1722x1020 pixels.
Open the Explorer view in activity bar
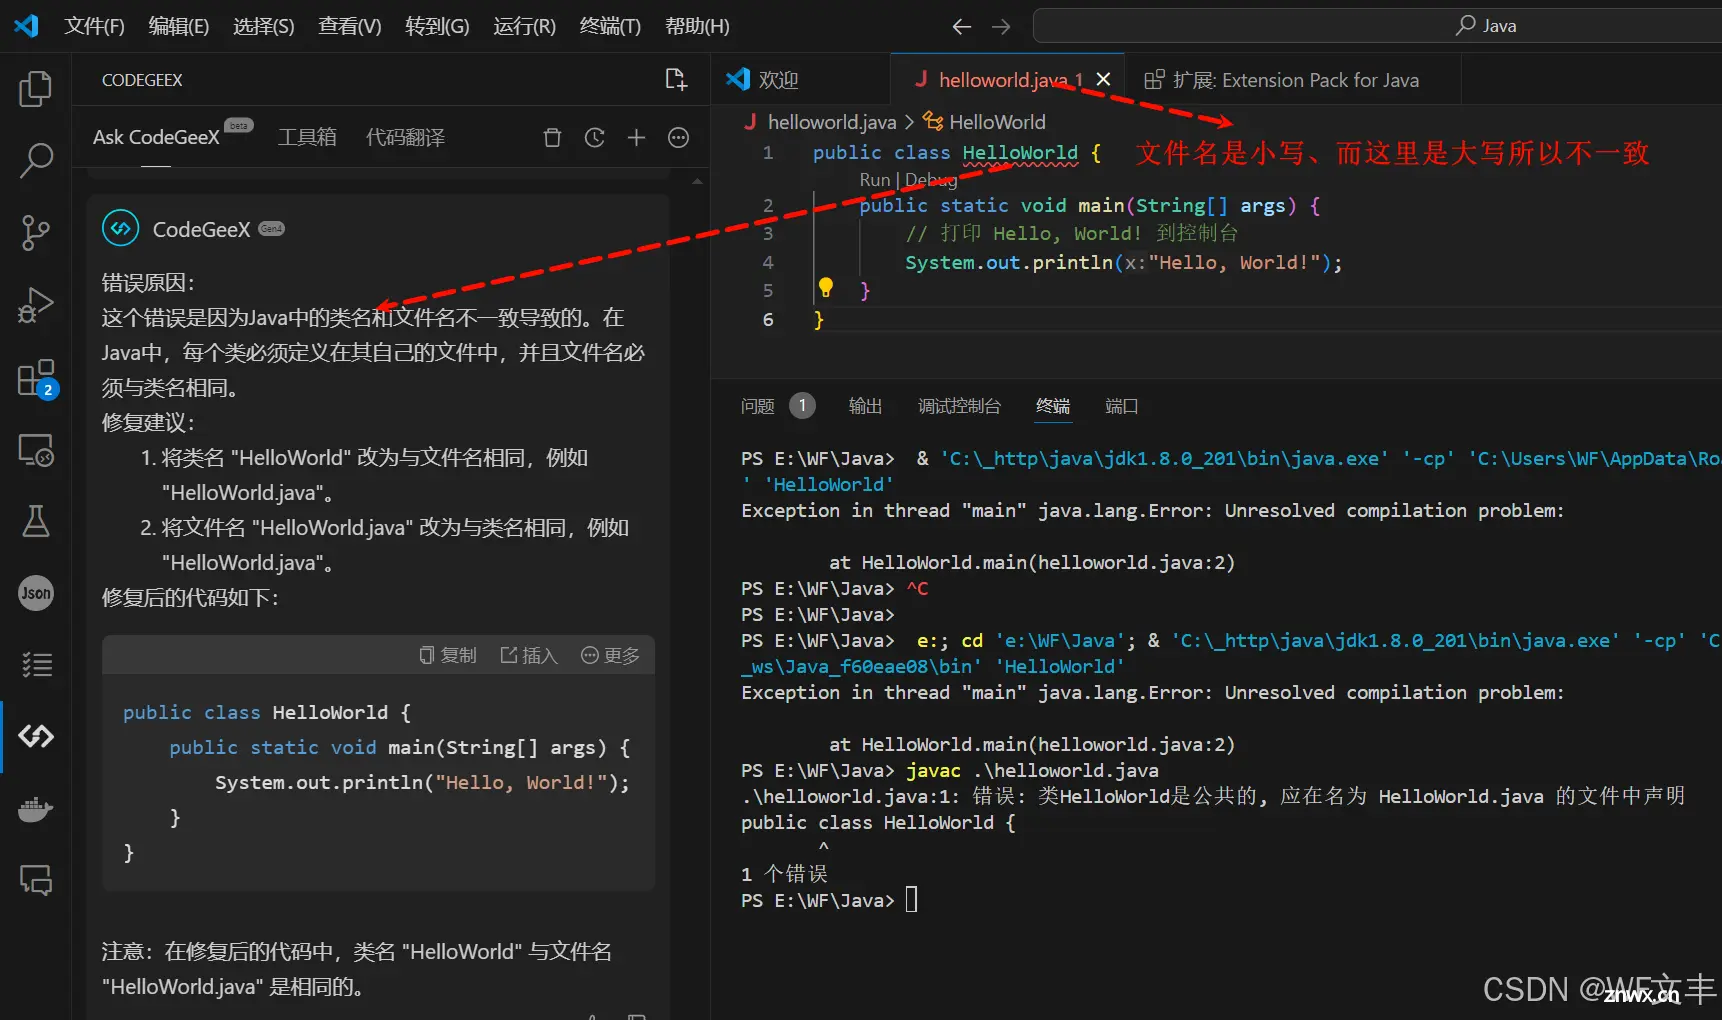pos(36,89)
